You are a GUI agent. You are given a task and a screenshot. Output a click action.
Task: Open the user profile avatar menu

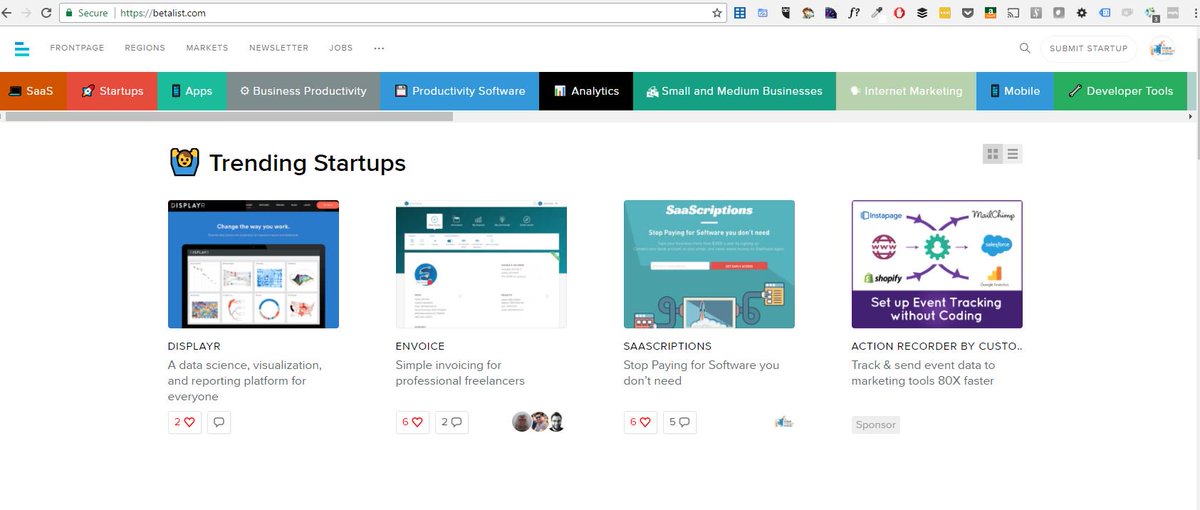(x=1162, y=48)
